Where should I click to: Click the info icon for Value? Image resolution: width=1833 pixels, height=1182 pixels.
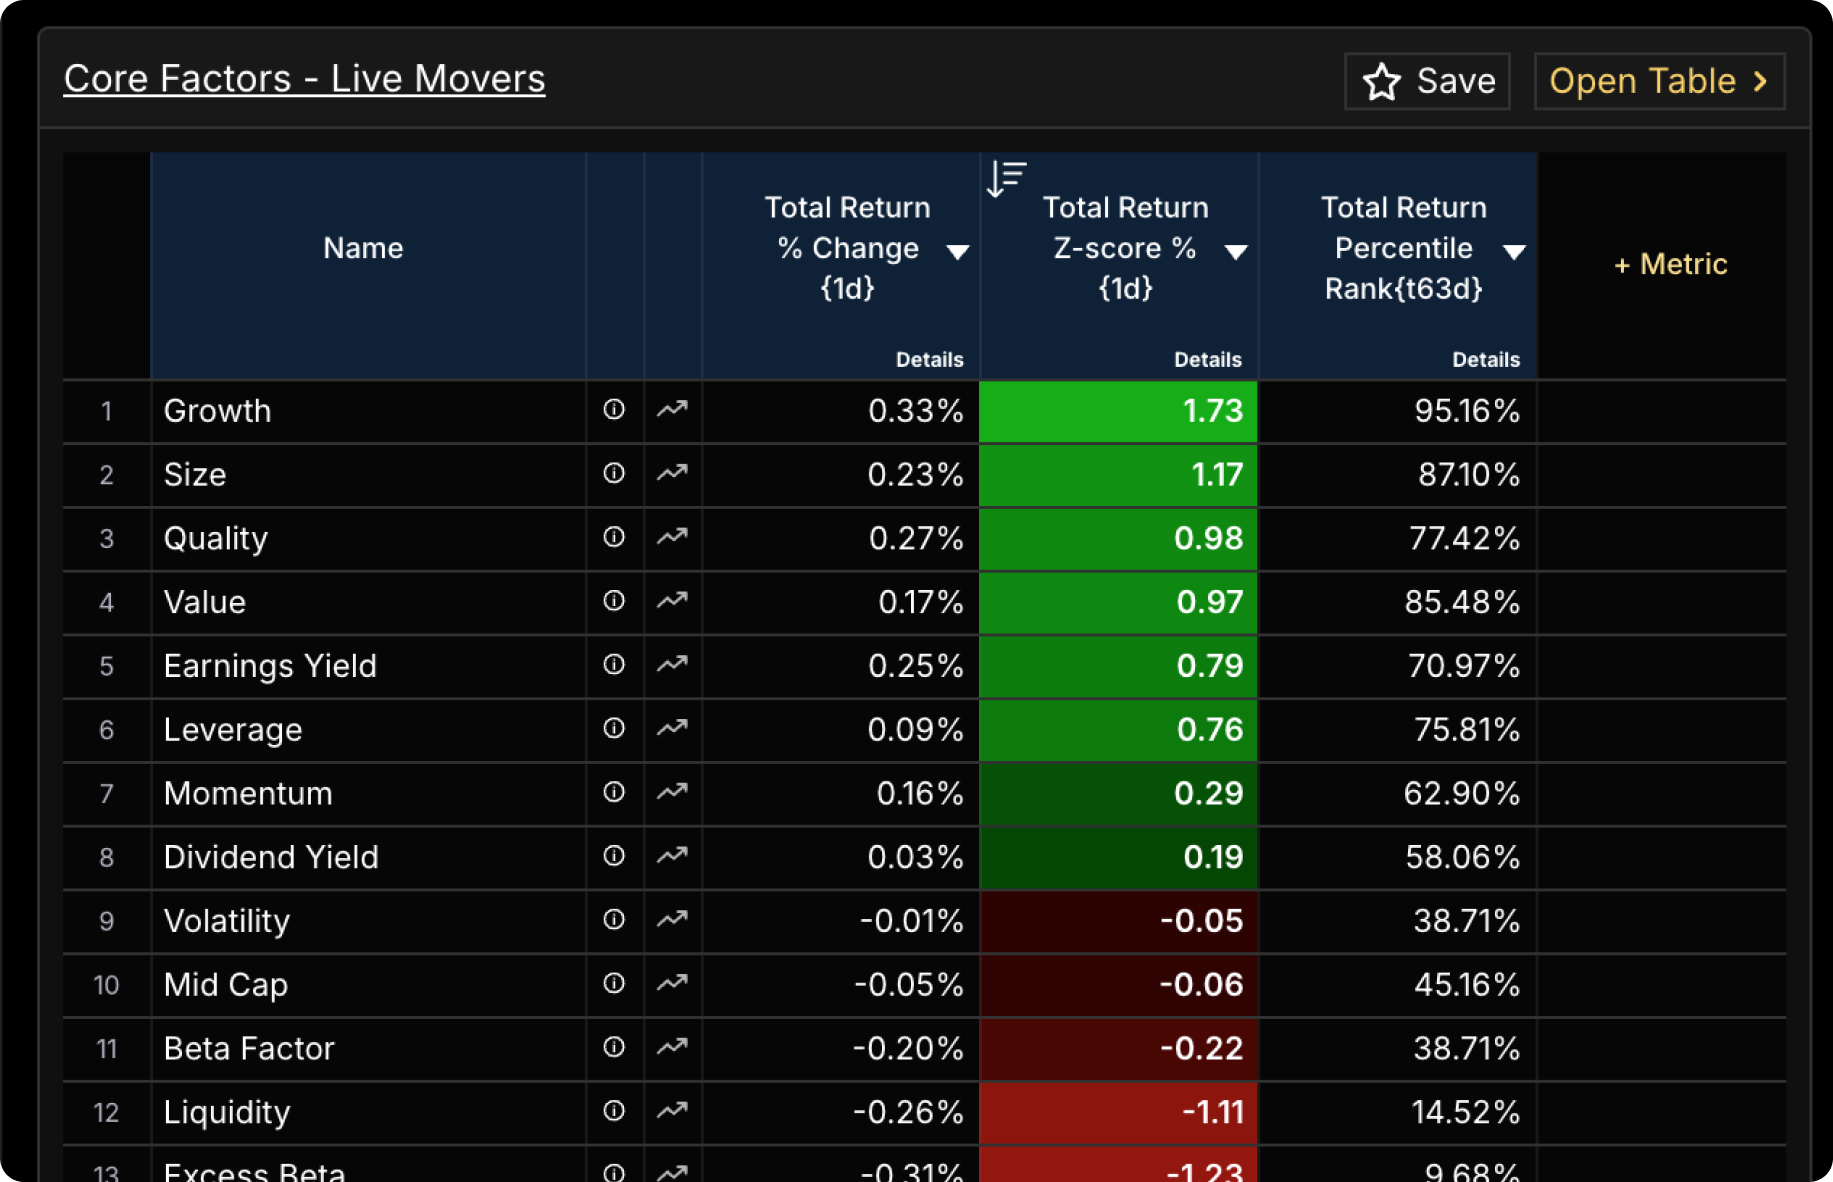tap(614, 600)
